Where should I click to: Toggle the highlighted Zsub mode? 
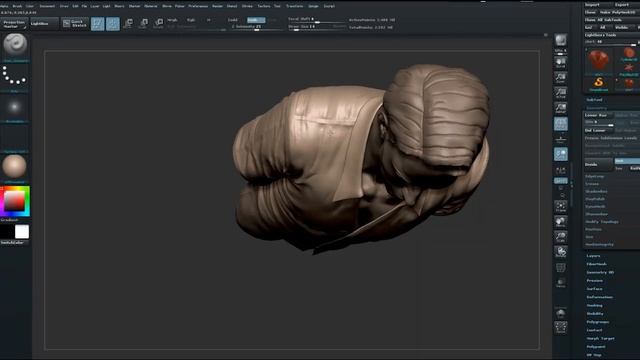(x=256, y=20)
